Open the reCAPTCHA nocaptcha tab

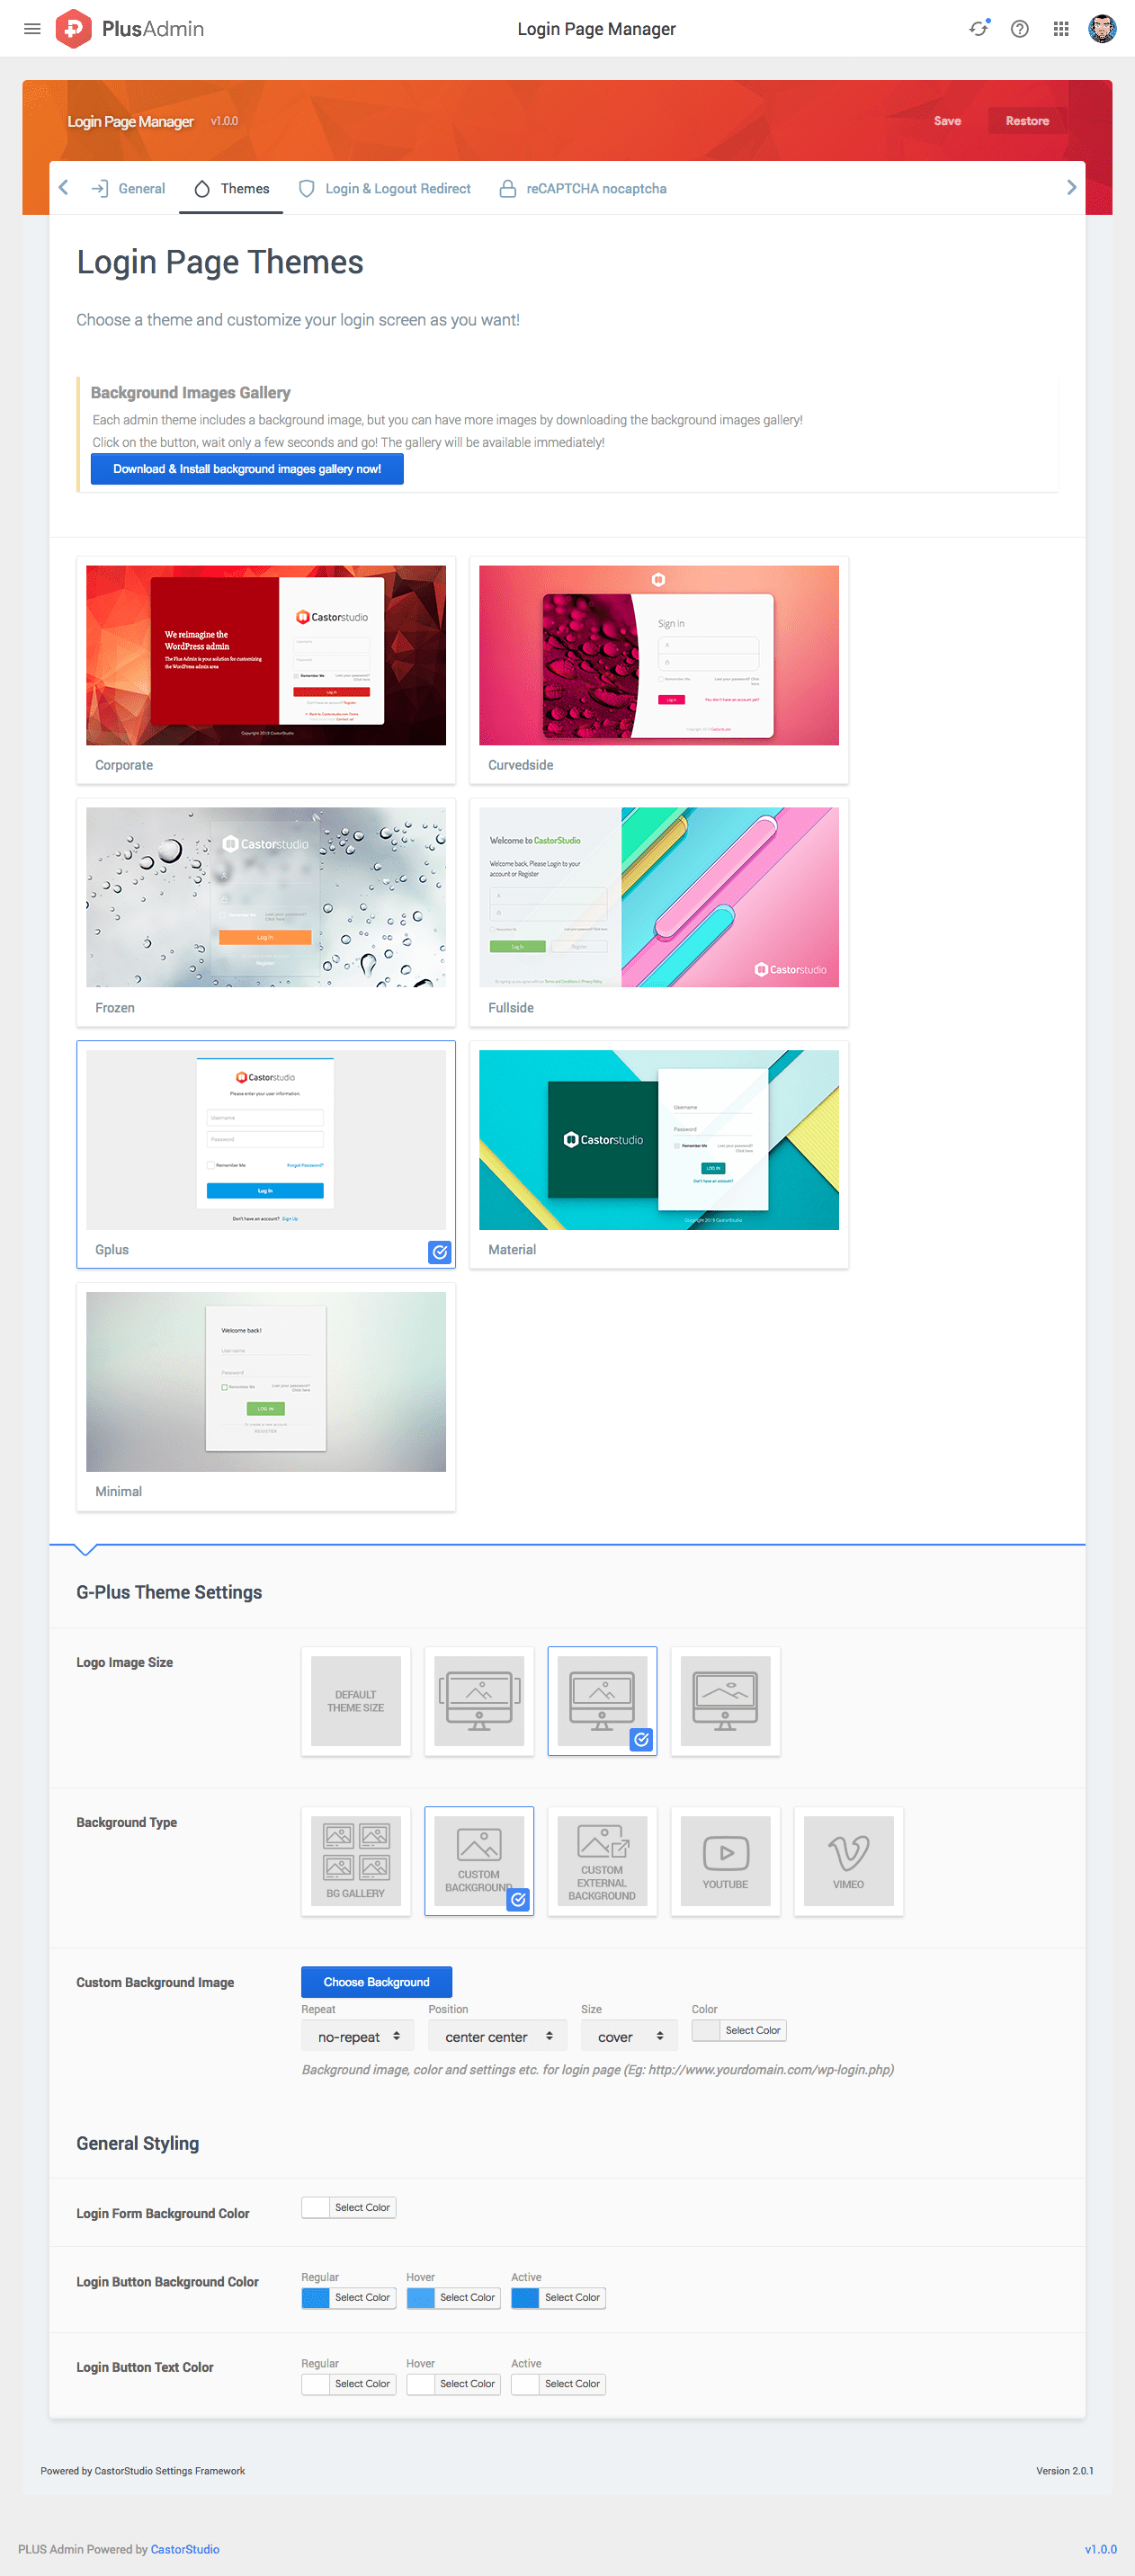point(583,189)
